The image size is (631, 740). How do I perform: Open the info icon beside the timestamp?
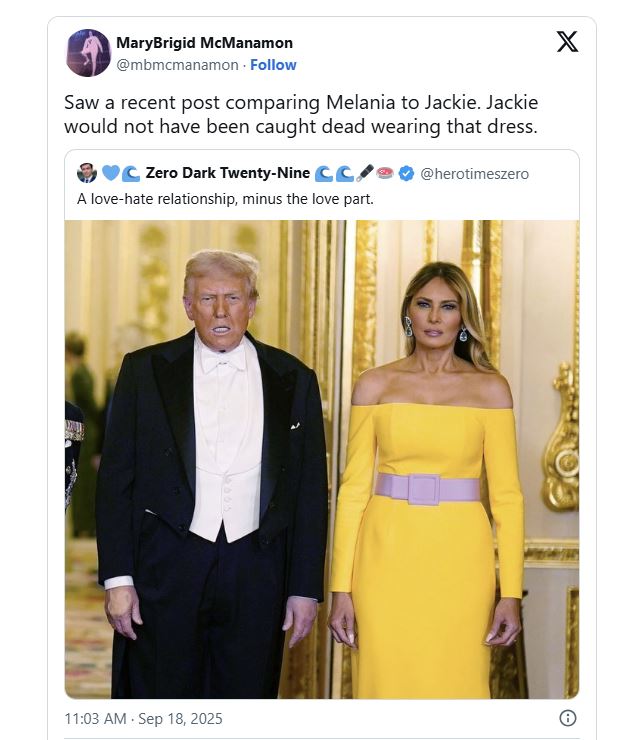[567, 718]
